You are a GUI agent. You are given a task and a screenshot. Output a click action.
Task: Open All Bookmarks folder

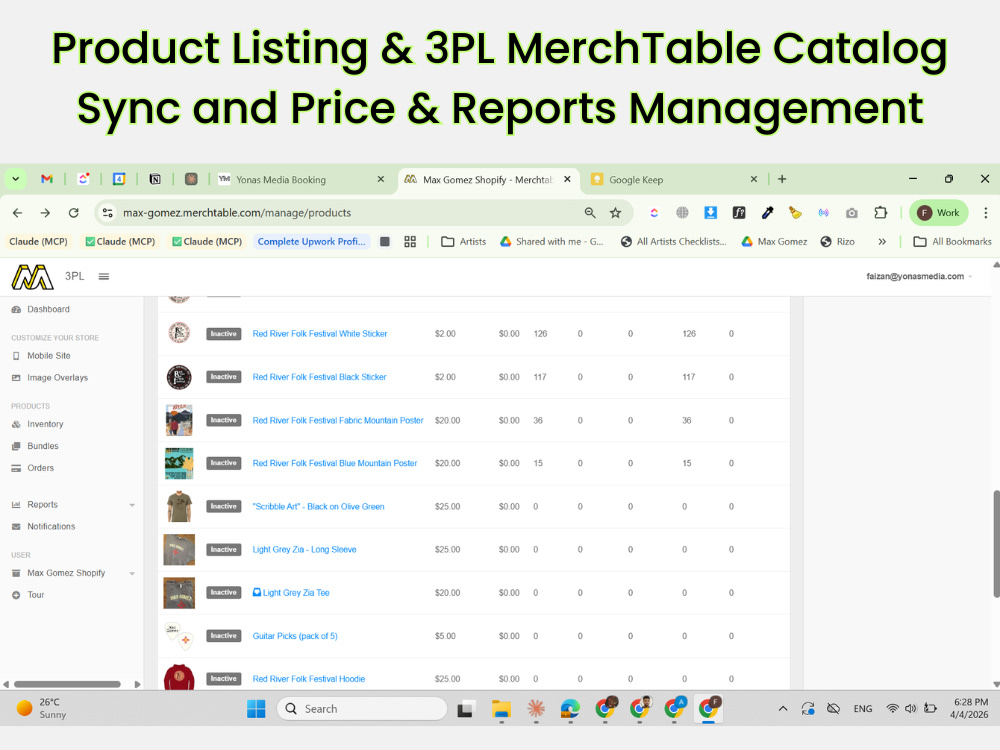click(x=953, y=242)
